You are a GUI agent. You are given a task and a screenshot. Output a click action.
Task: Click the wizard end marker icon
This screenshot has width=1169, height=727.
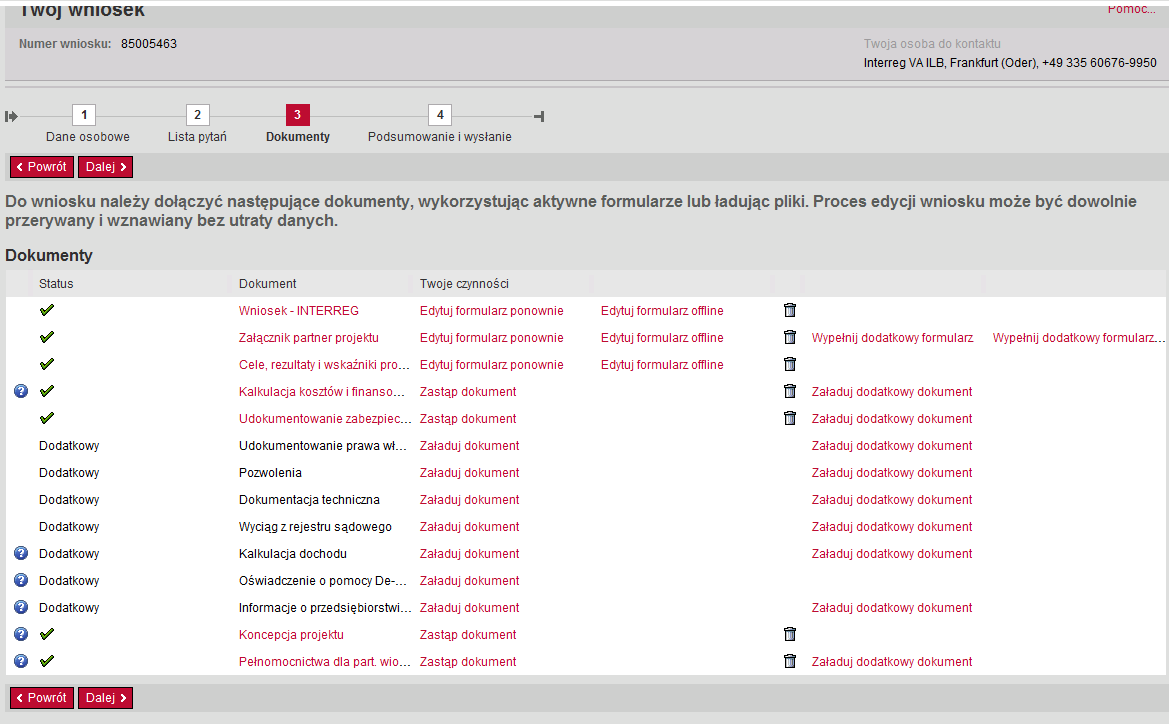[x=540, y=116]
